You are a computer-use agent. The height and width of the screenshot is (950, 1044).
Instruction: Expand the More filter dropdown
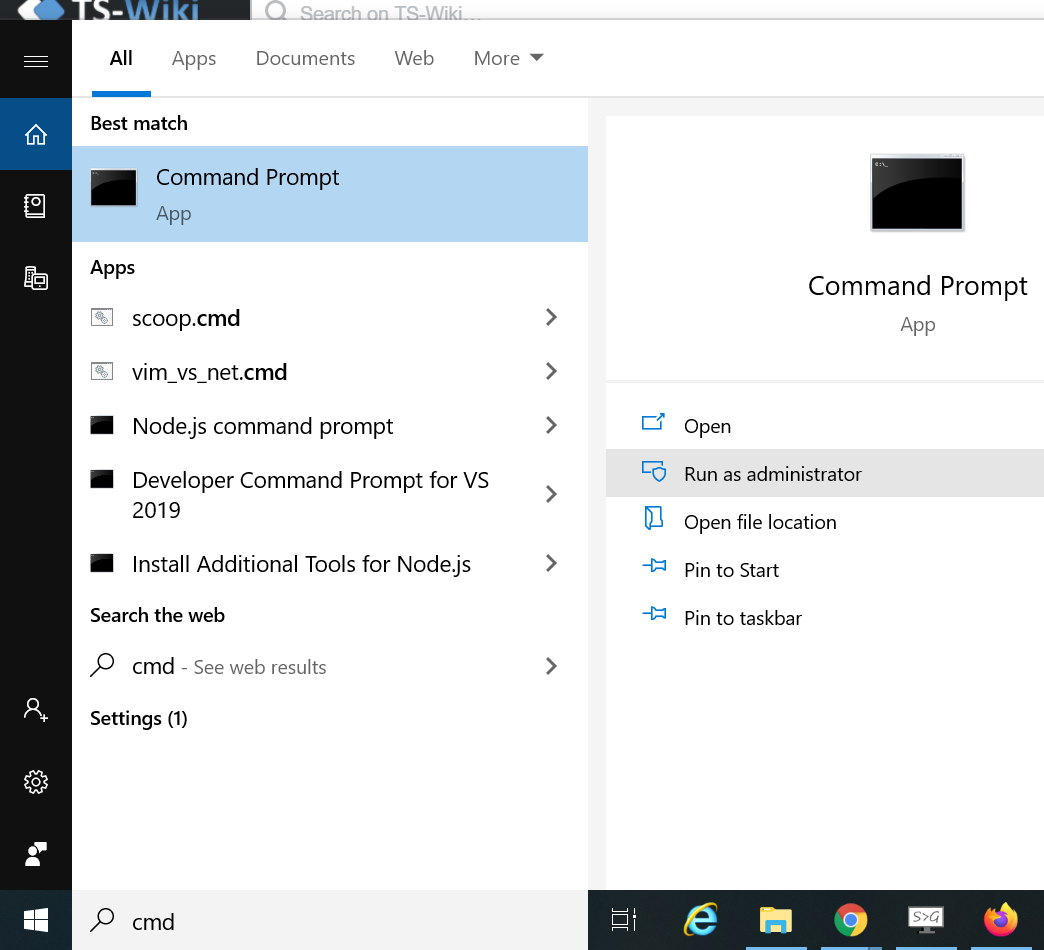tap(508, 58)
